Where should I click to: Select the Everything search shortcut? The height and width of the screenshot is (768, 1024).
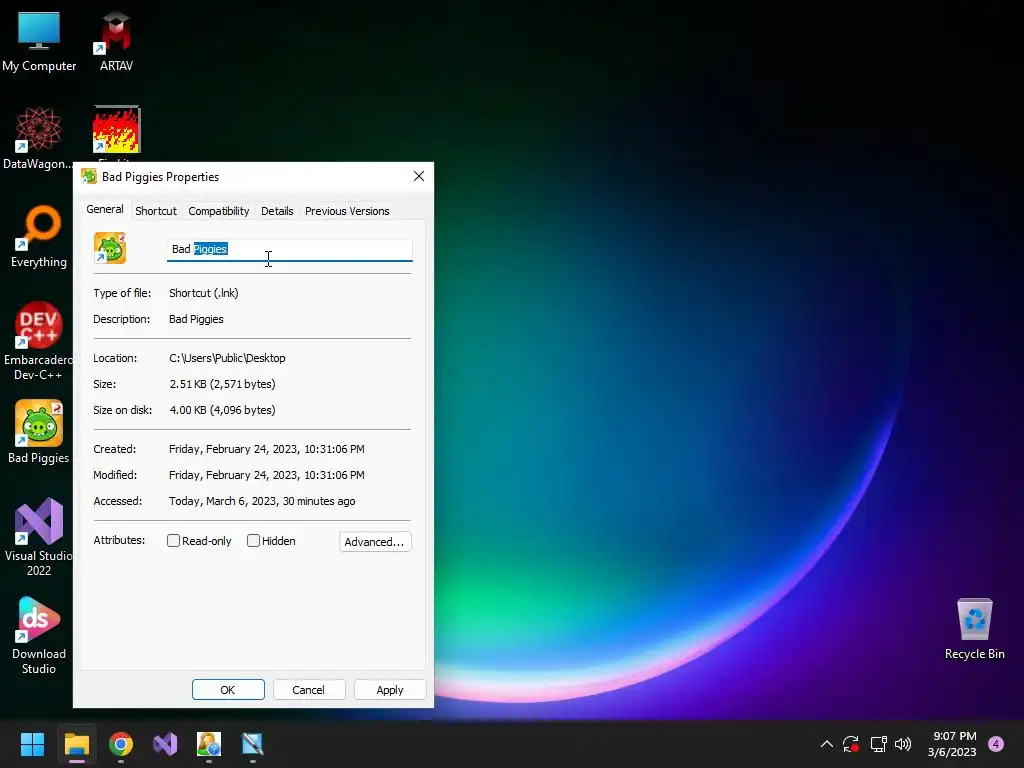tap(39, 236)
